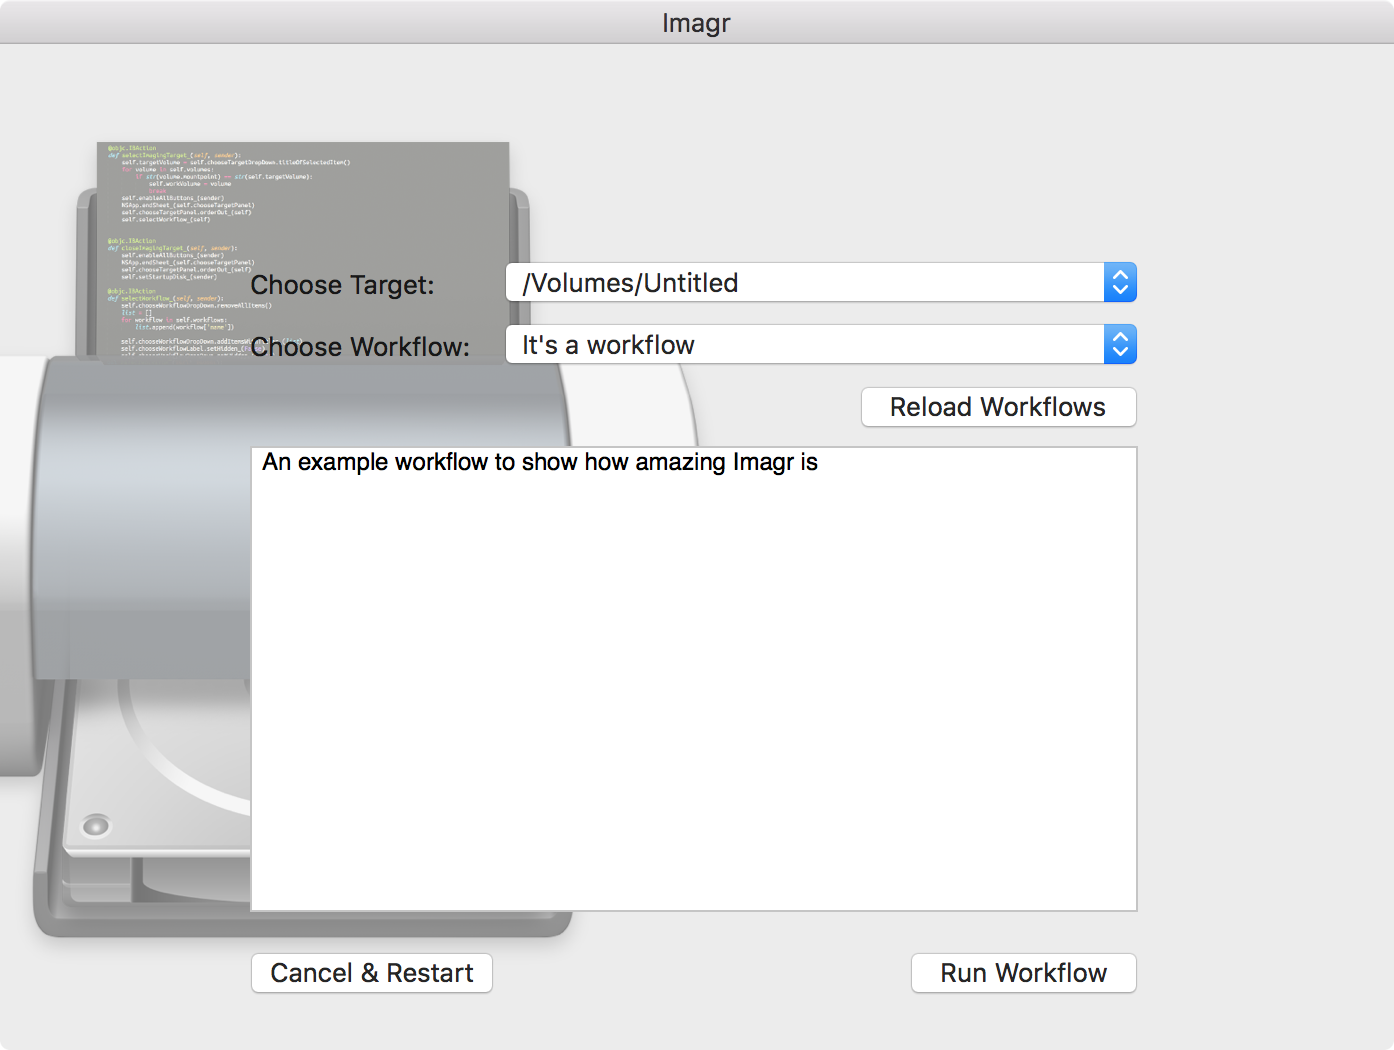Click the 'Choose Target:' label
The height and width of the screenshot is (1050, 1394).
(x=342, y=285)
